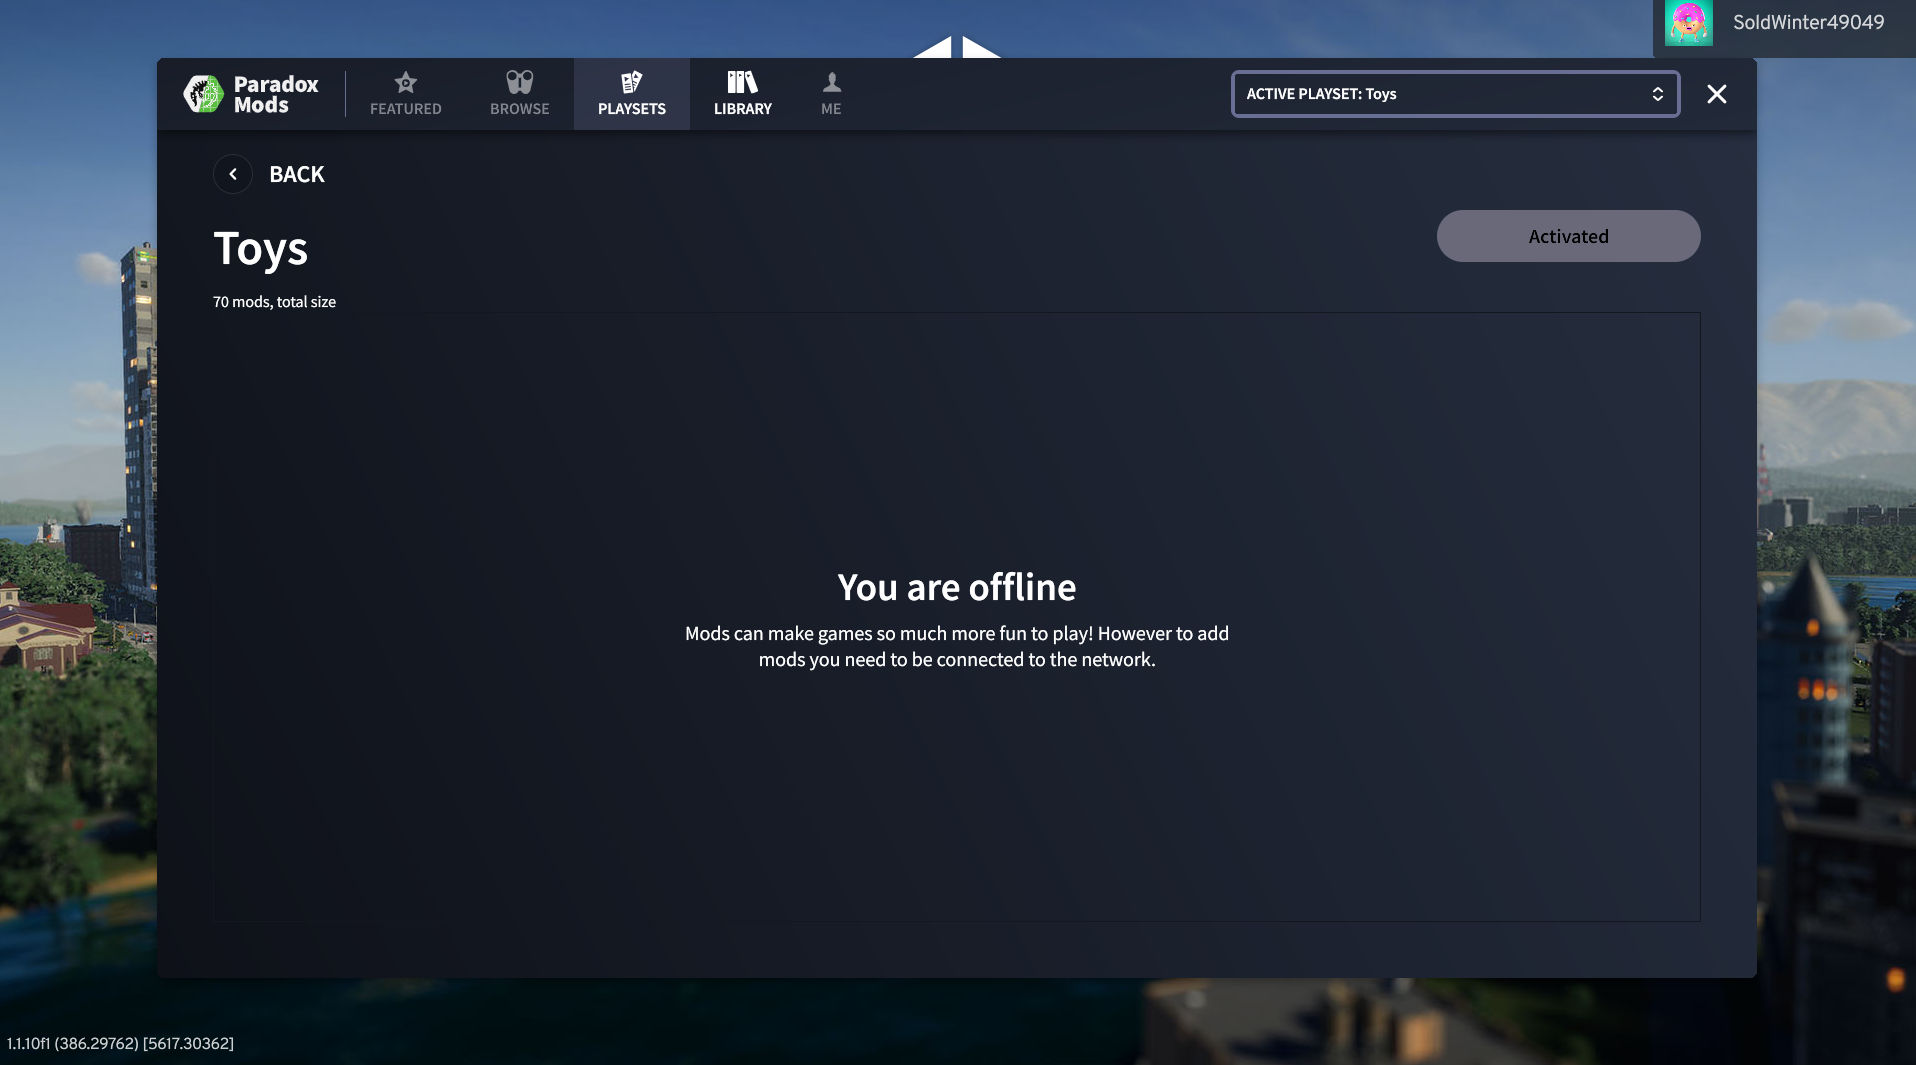Select the Playsets tab

click(x=631, y=94)
